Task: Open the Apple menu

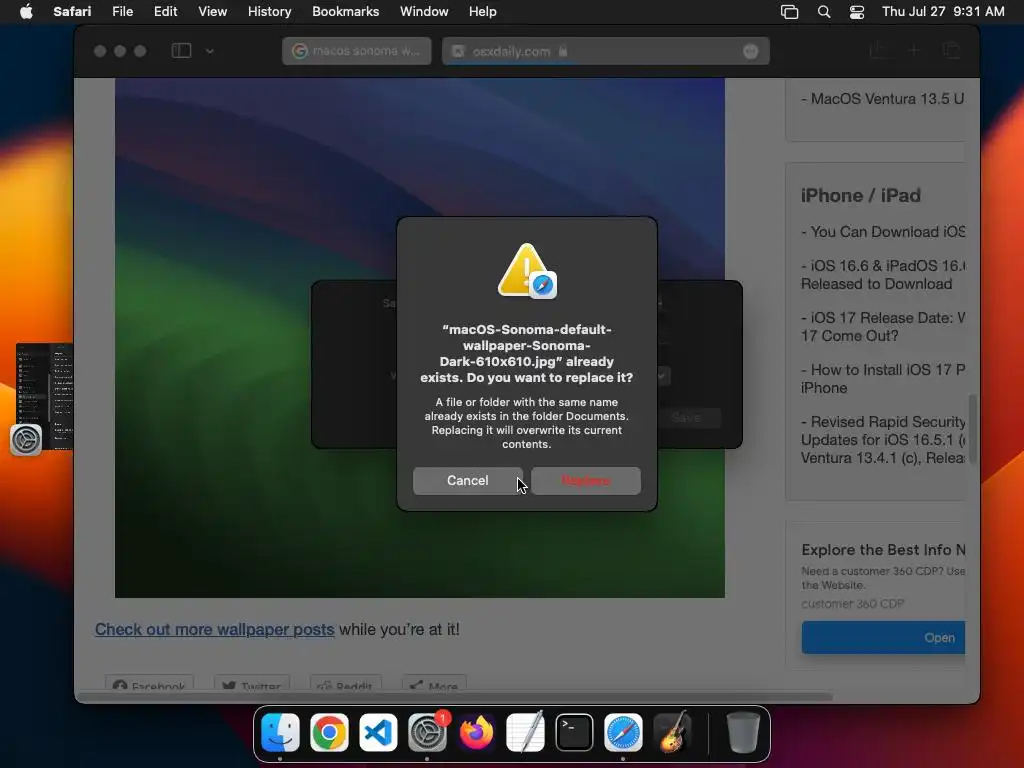Action: [26, 12]
